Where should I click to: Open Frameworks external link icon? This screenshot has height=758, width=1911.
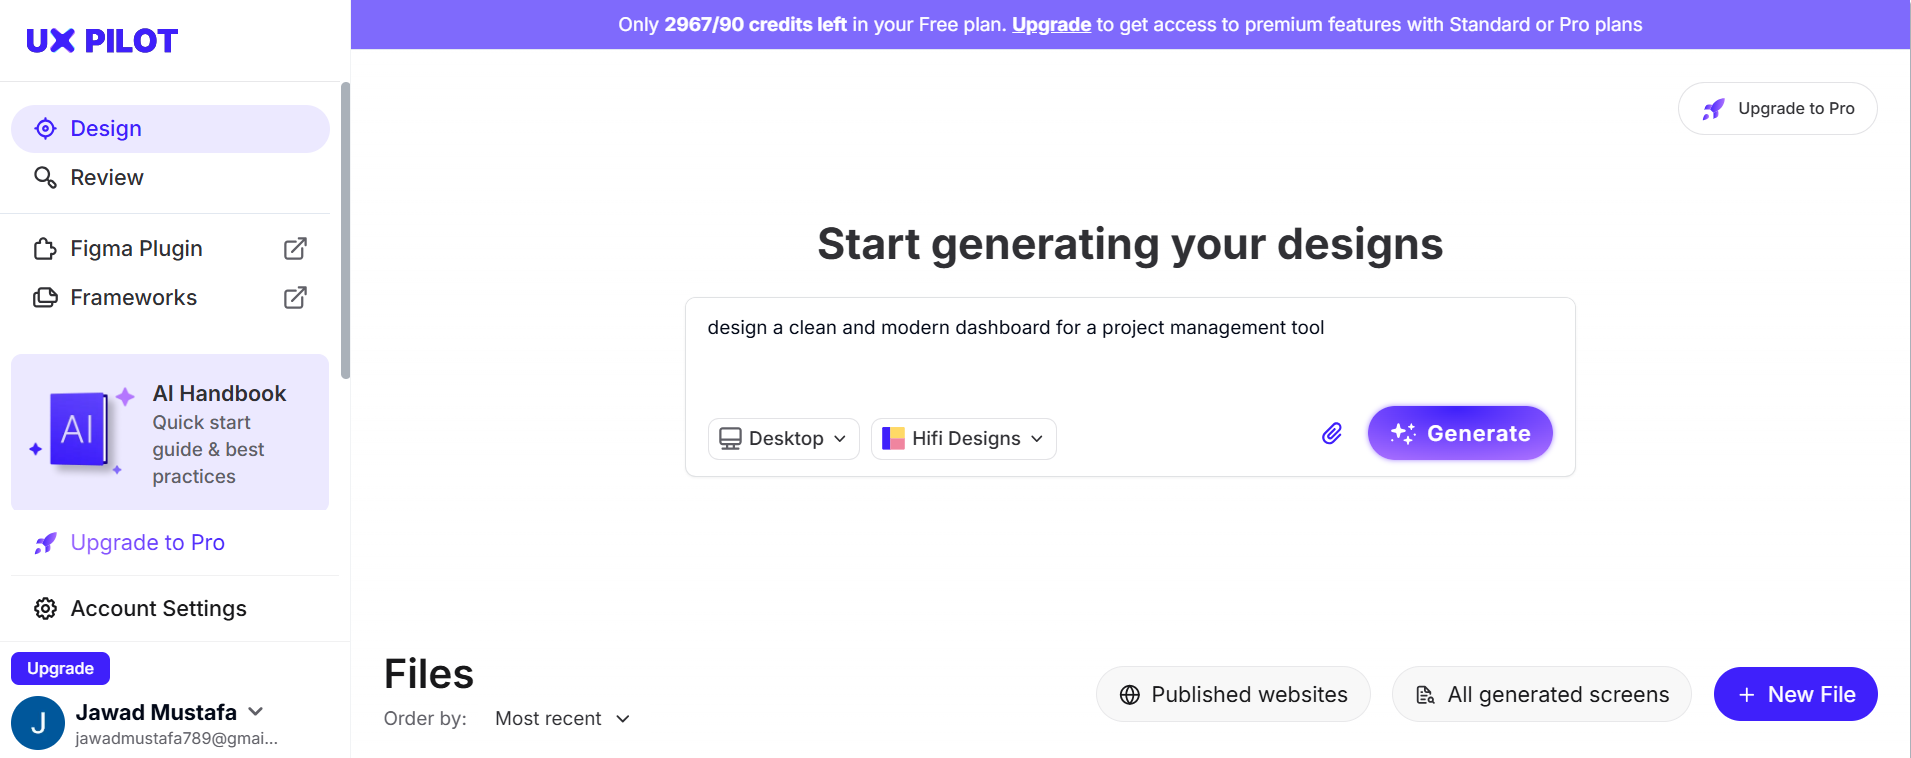pyautogui.click(x=295, y=298)
